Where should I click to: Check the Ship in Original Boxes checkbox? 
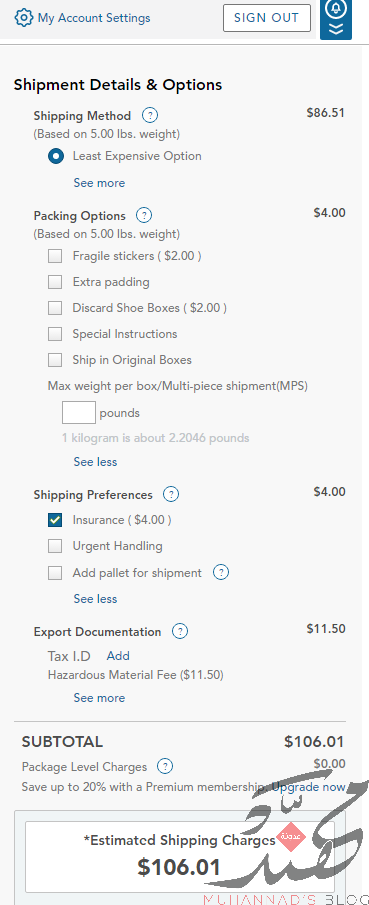pyautogui.click(x=55, y=360)
